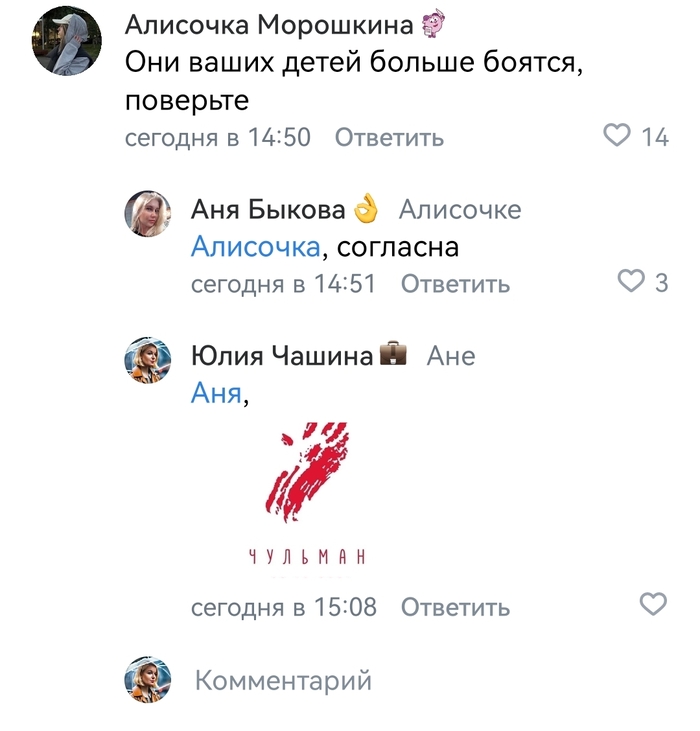Like Юлия Чашина's reply with heart icon
This screenshot has width=700, height=731.
tap(653, 604)
